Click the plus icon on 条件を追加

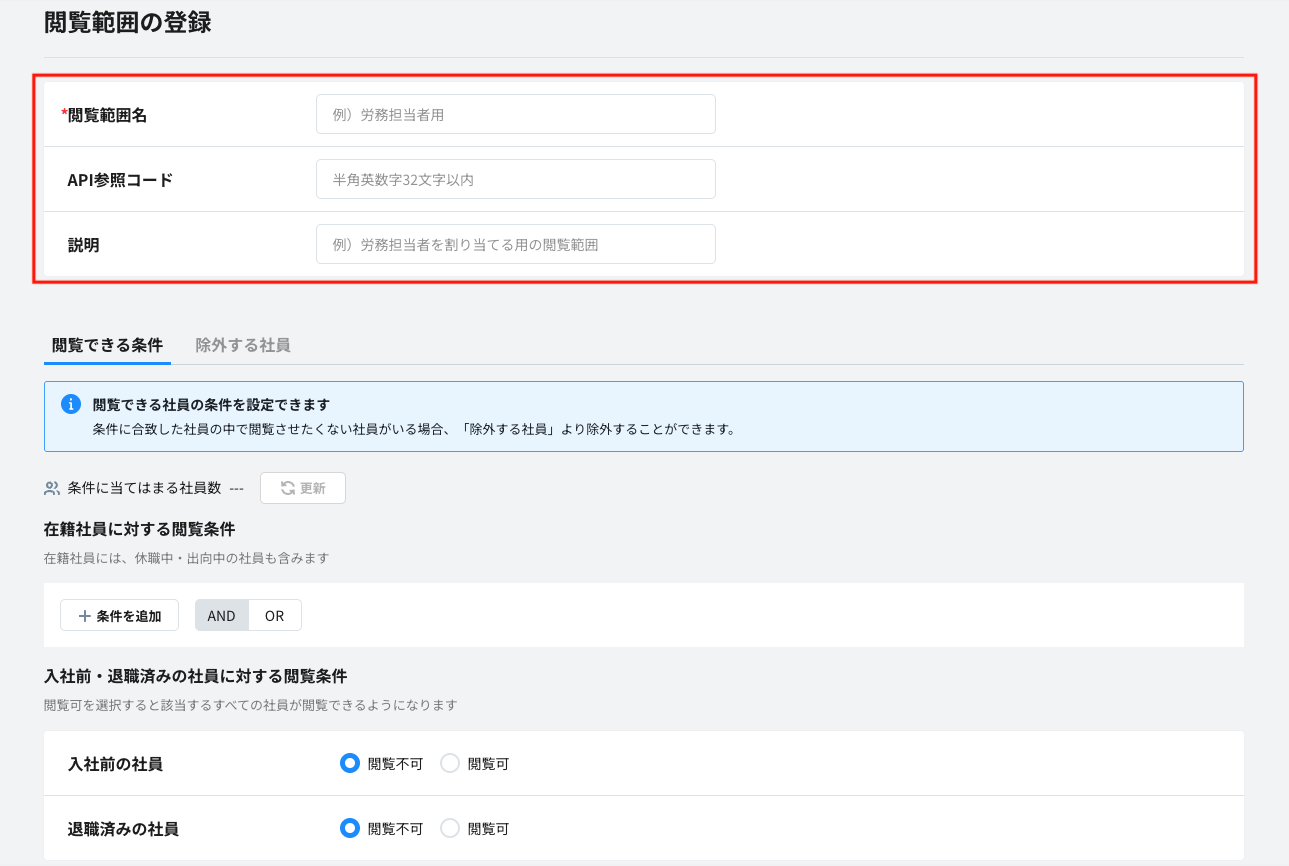pos(84,616)
